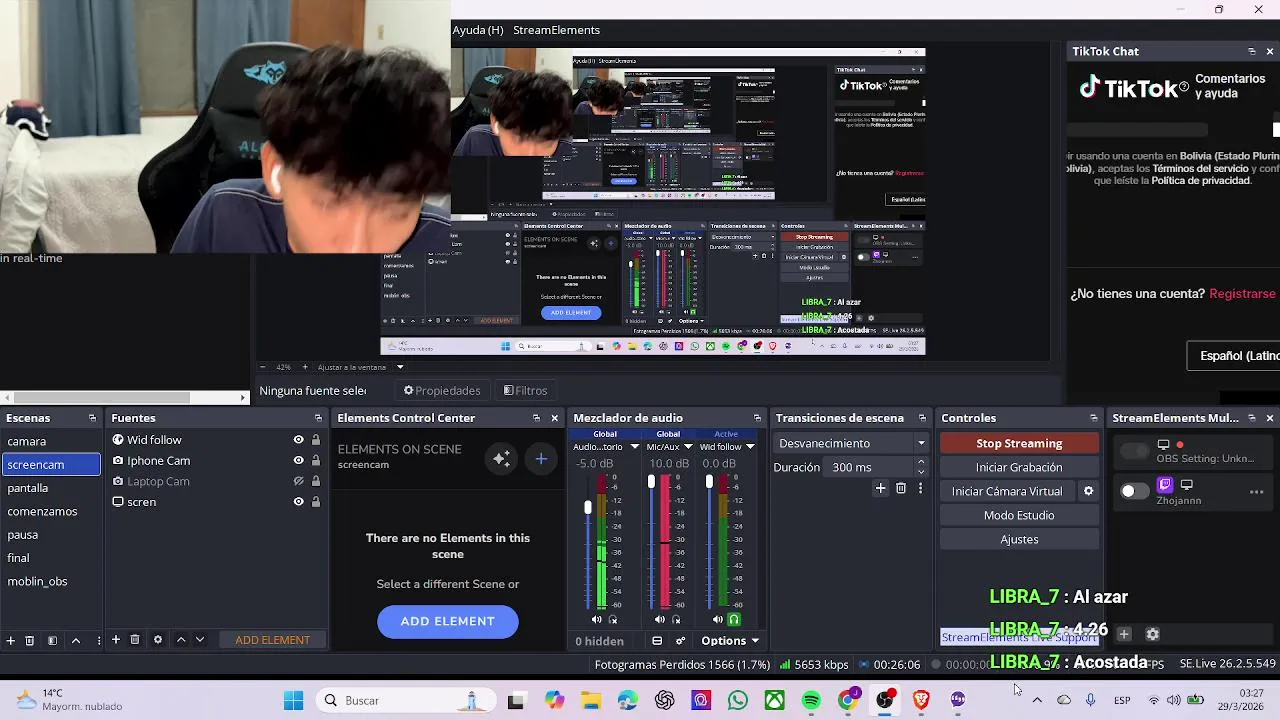The height and width of the screenshot is (720, 1280).
Task: Unlock the Iphone Cam source
Action: coord(316,461)
